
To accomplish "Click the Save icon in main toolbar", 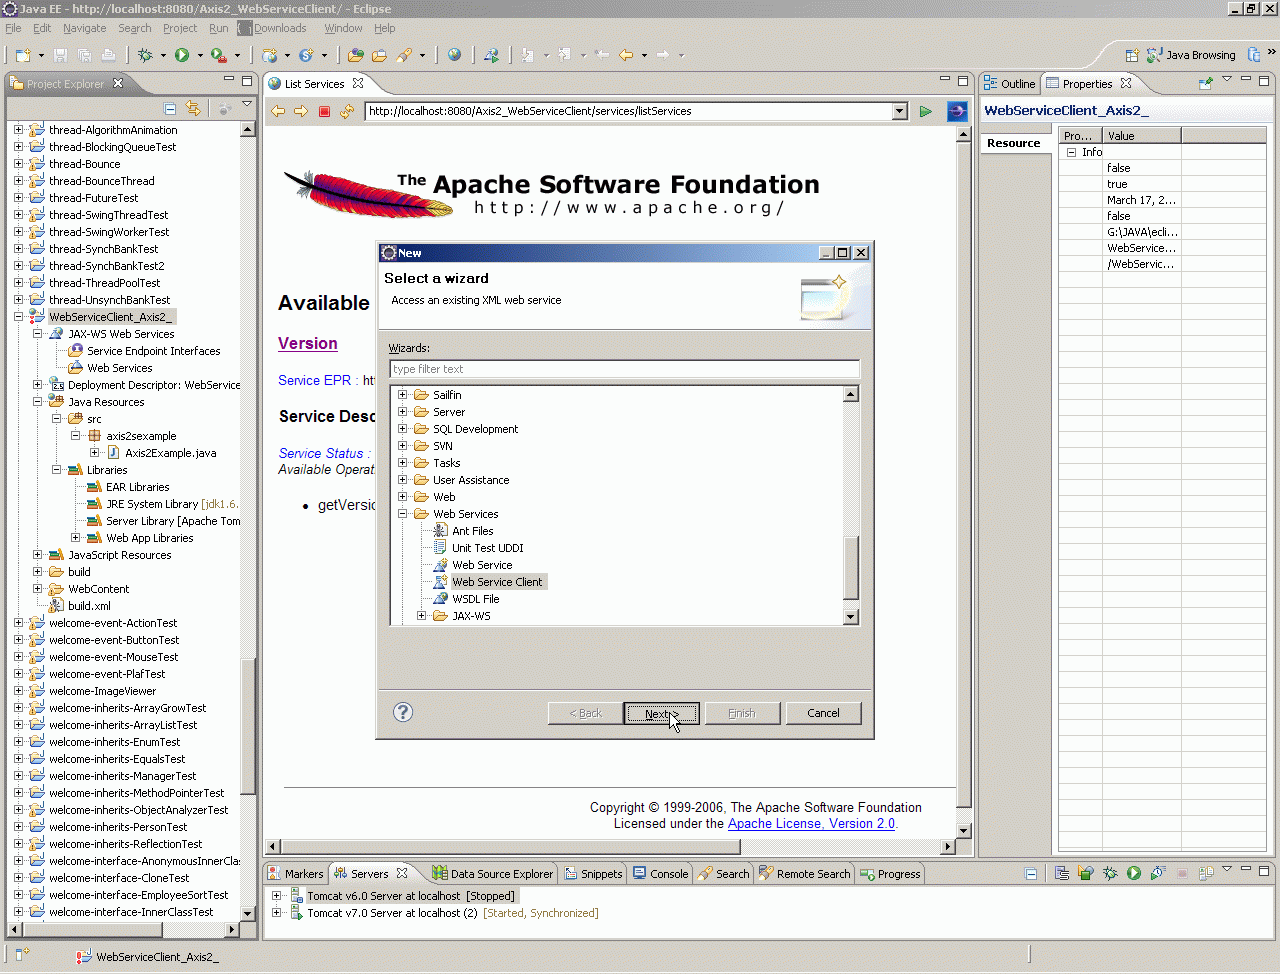I will click(x=60, y=55).
